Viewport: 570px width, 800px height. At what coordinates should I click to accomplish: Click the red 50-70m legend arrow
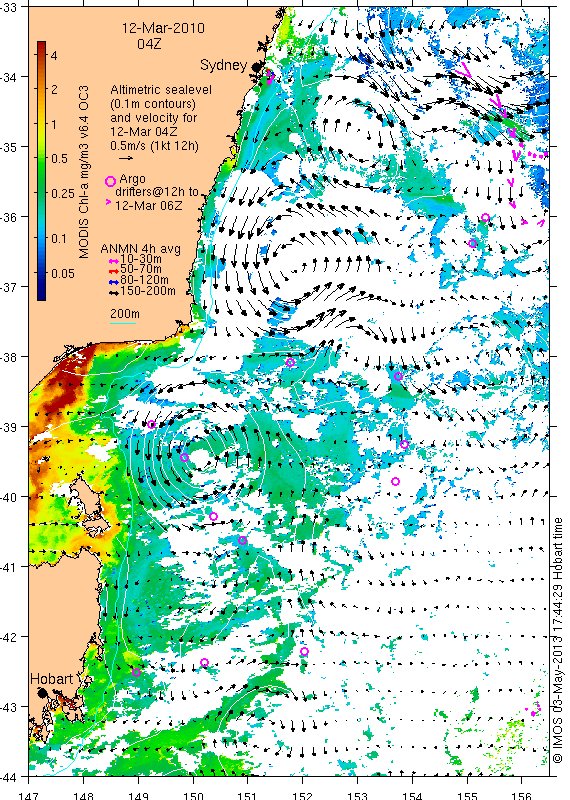pos(114,270)
